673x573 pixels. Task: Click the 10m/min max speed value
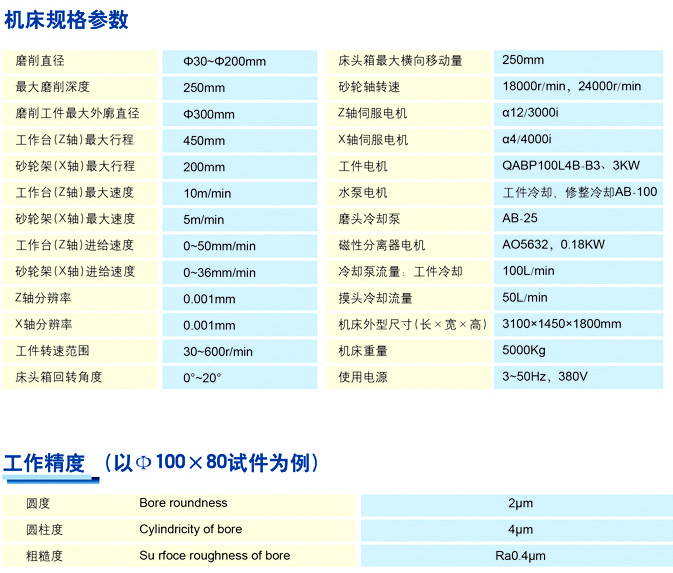pyautogui.click(x=207, y=193)
